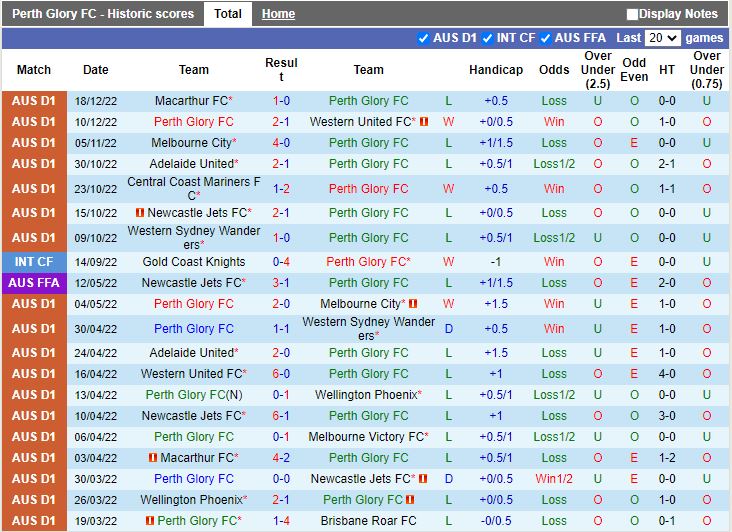Click red card icon beside Perth Glory FC on 26/03/22
This screenshot has width=732, height=532.
click(410, 500)
